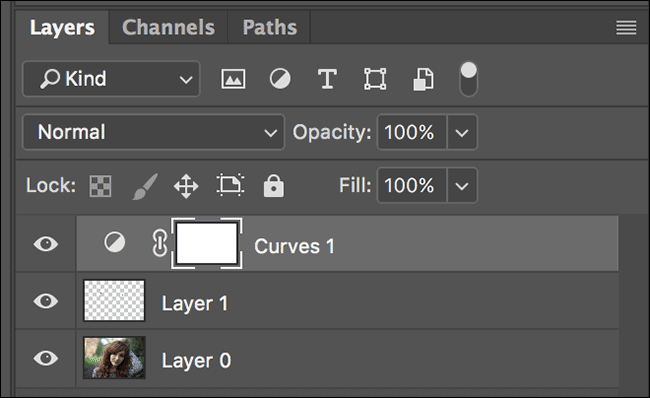650x398 pixels.
Task: Hide Layer 0 with eye icon
Action: coord(46,358)
